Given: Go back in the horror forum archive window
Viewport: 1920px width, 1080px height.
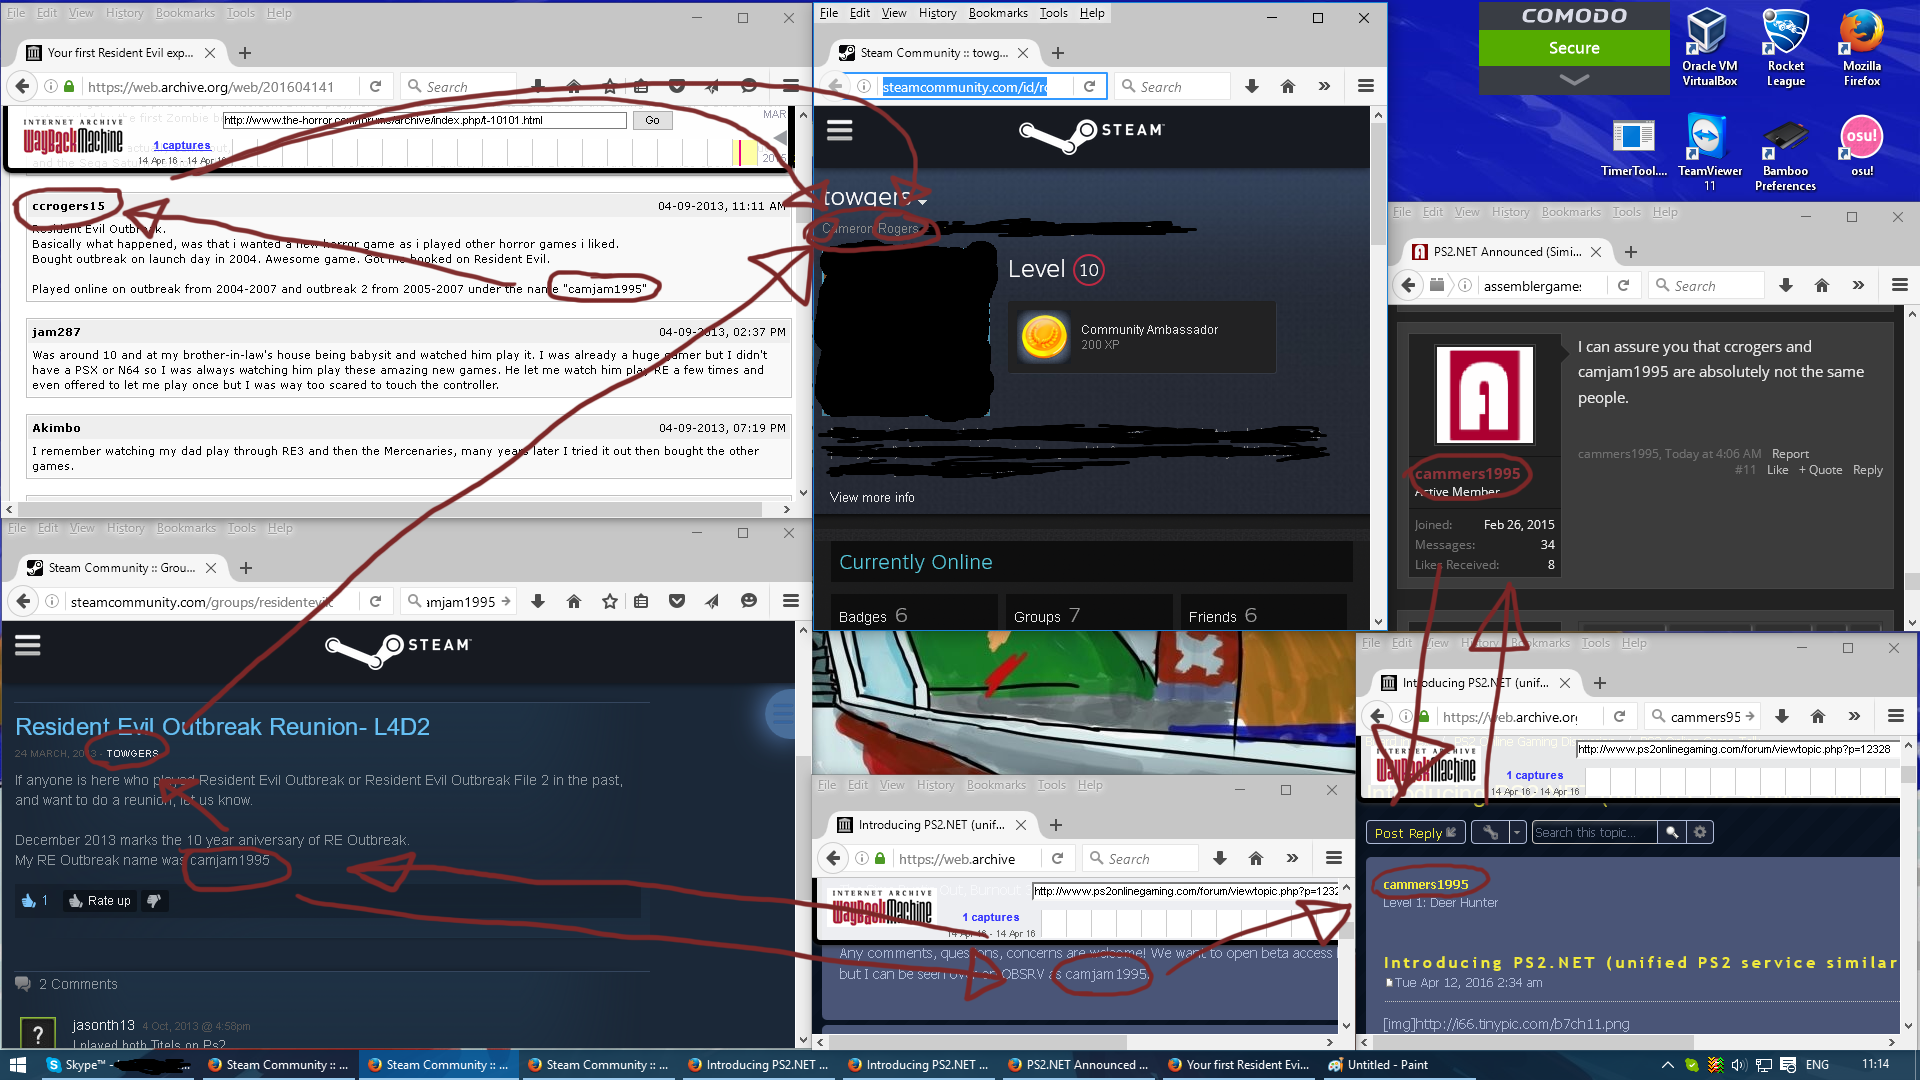Looking at the screenshot, I should (x=24, y=87).
